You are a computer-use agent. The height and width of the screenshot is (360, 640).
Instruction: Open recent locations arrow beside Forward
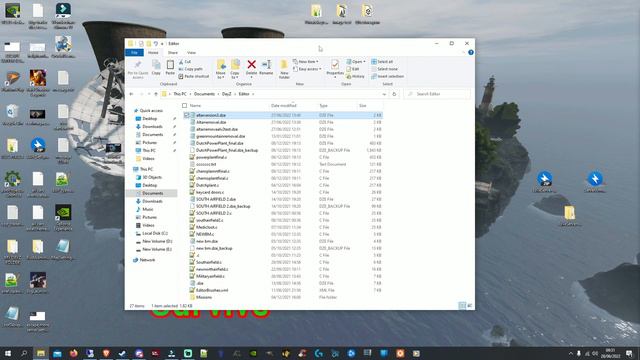click(149, 94)
